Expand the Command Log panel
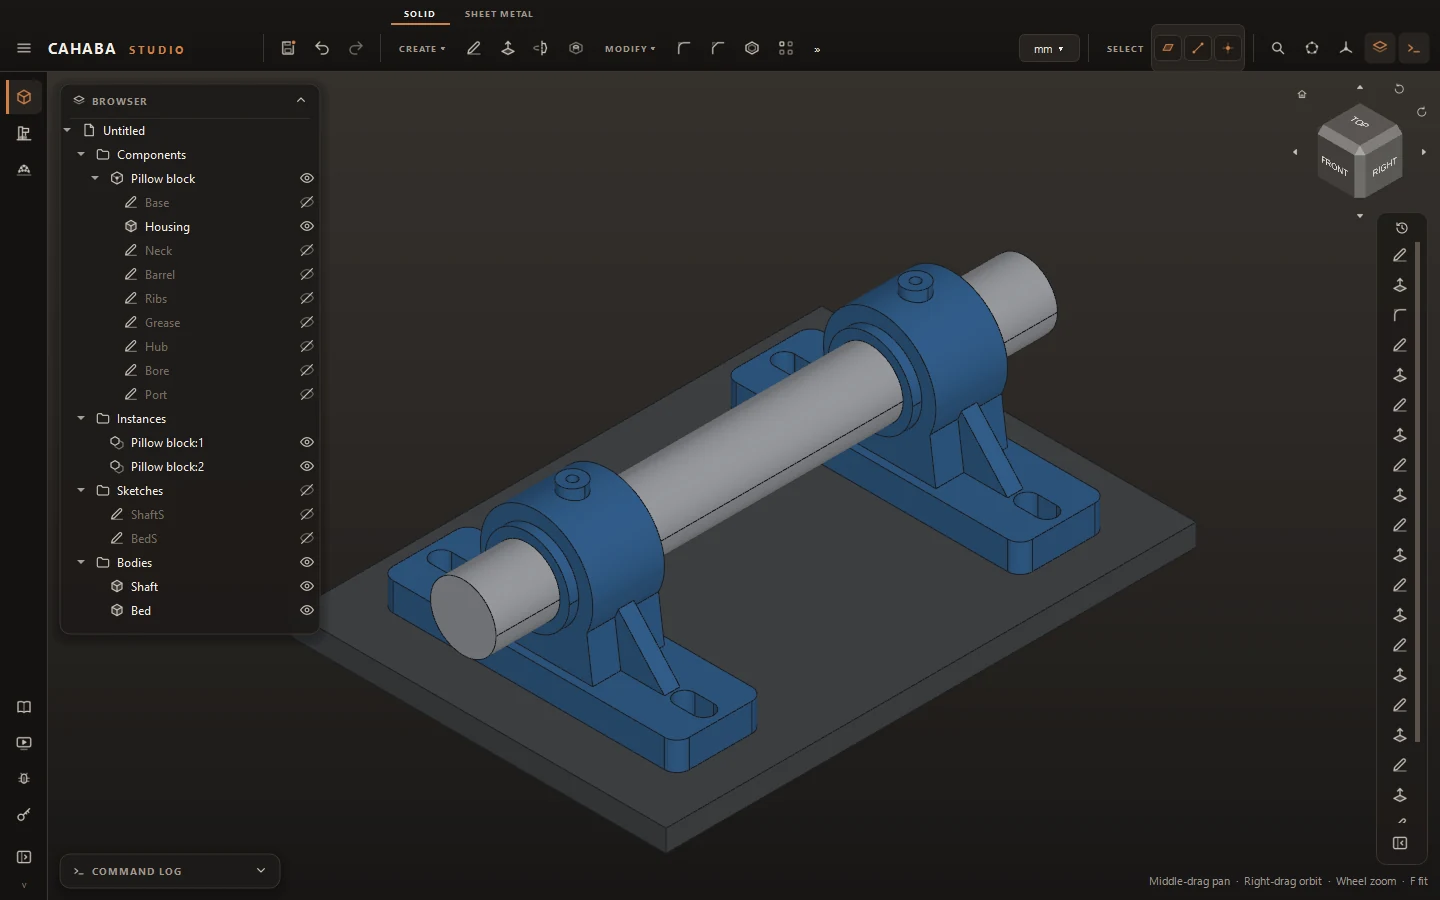1440x900 pixels. [261, 870]
